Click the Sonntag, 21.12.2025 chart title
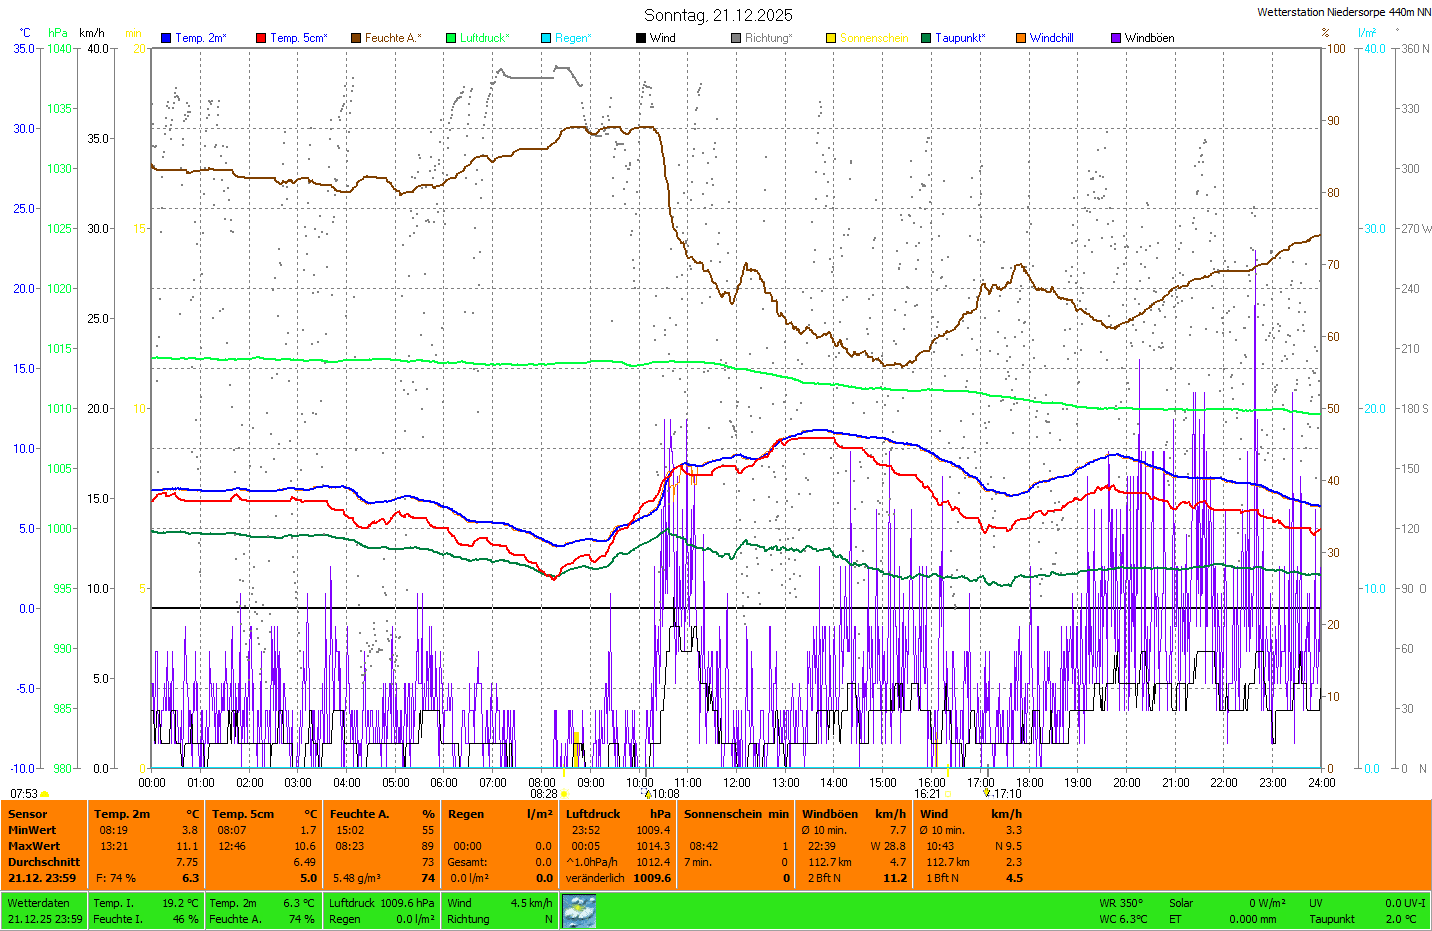 (718, 15)
